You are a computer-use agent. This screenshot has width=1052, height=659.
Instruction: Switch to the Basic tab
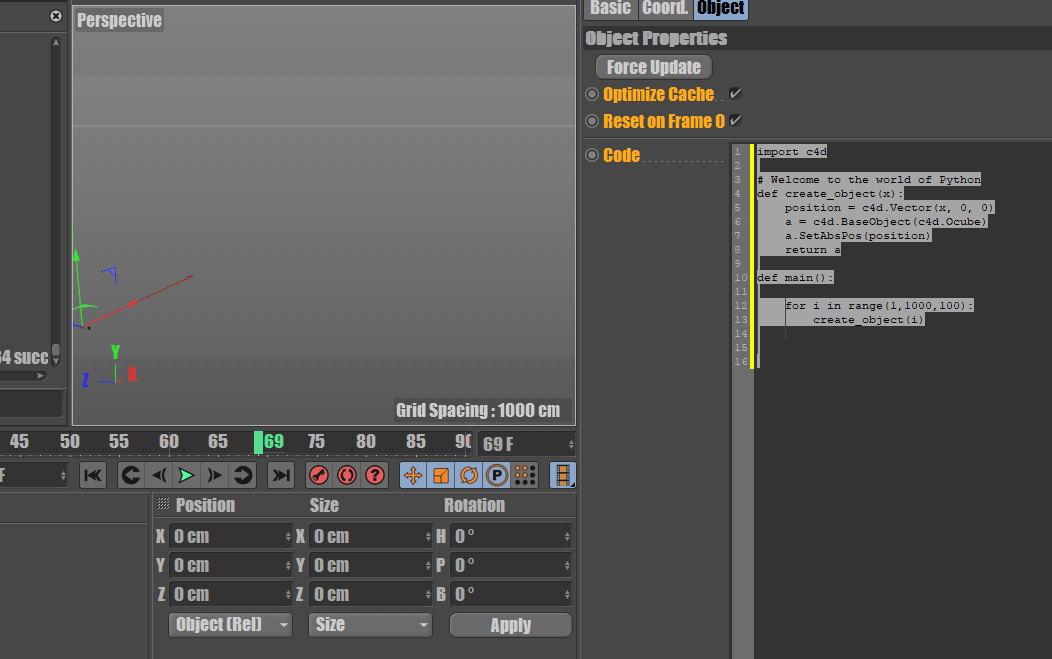point(610,8)
